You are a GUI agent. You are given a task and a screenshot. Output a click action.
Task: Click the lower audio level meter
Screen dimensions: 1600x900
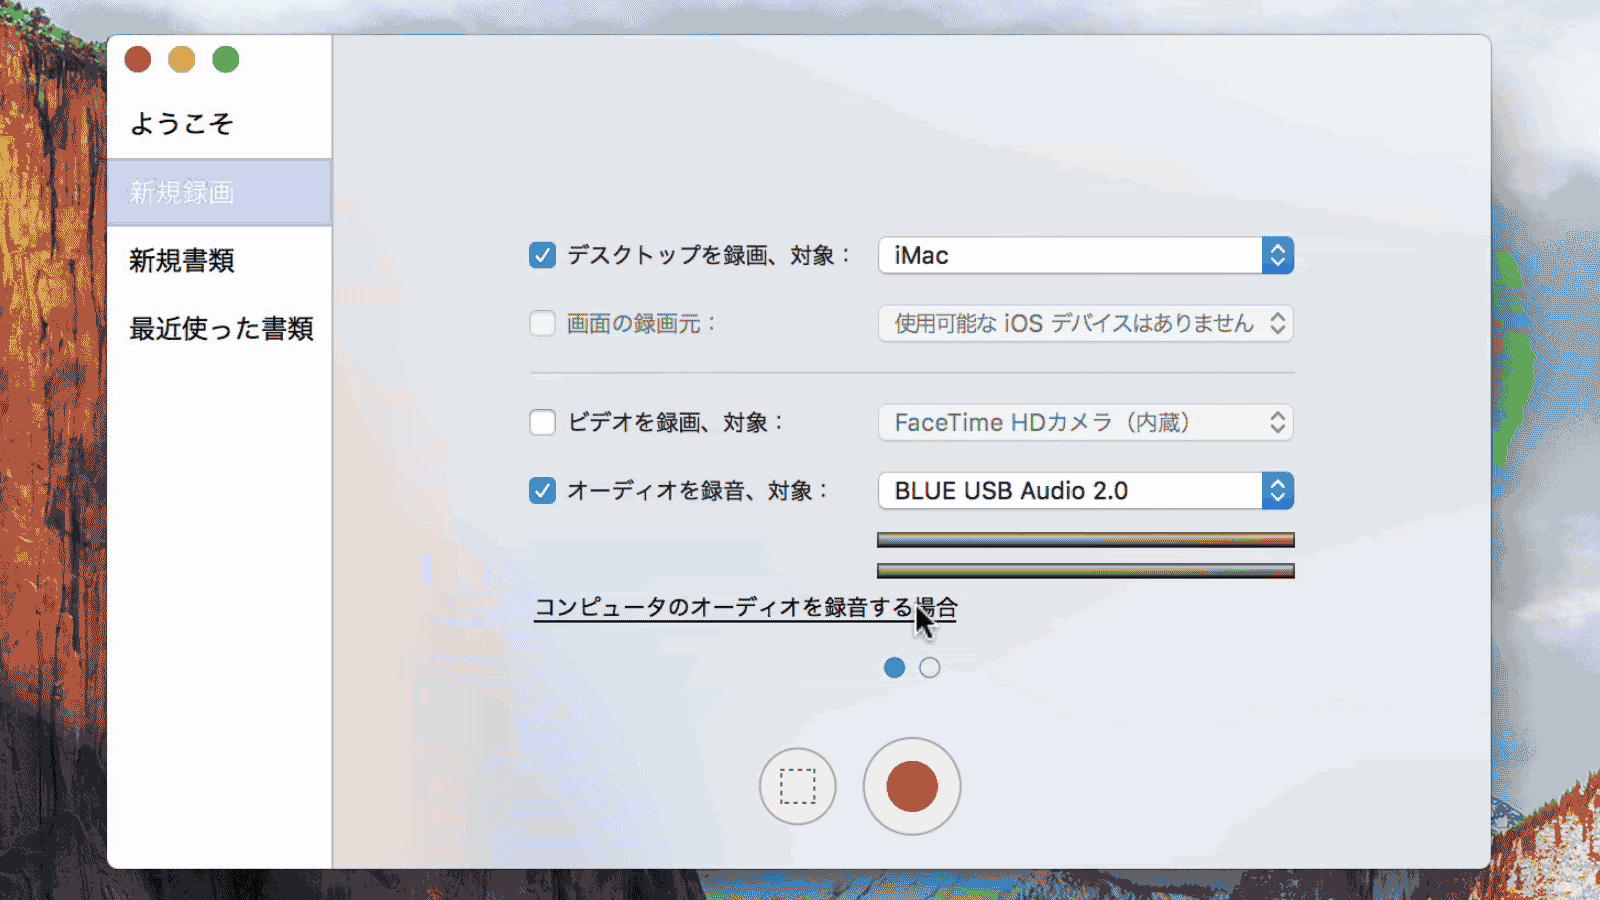coord(1086,571)
